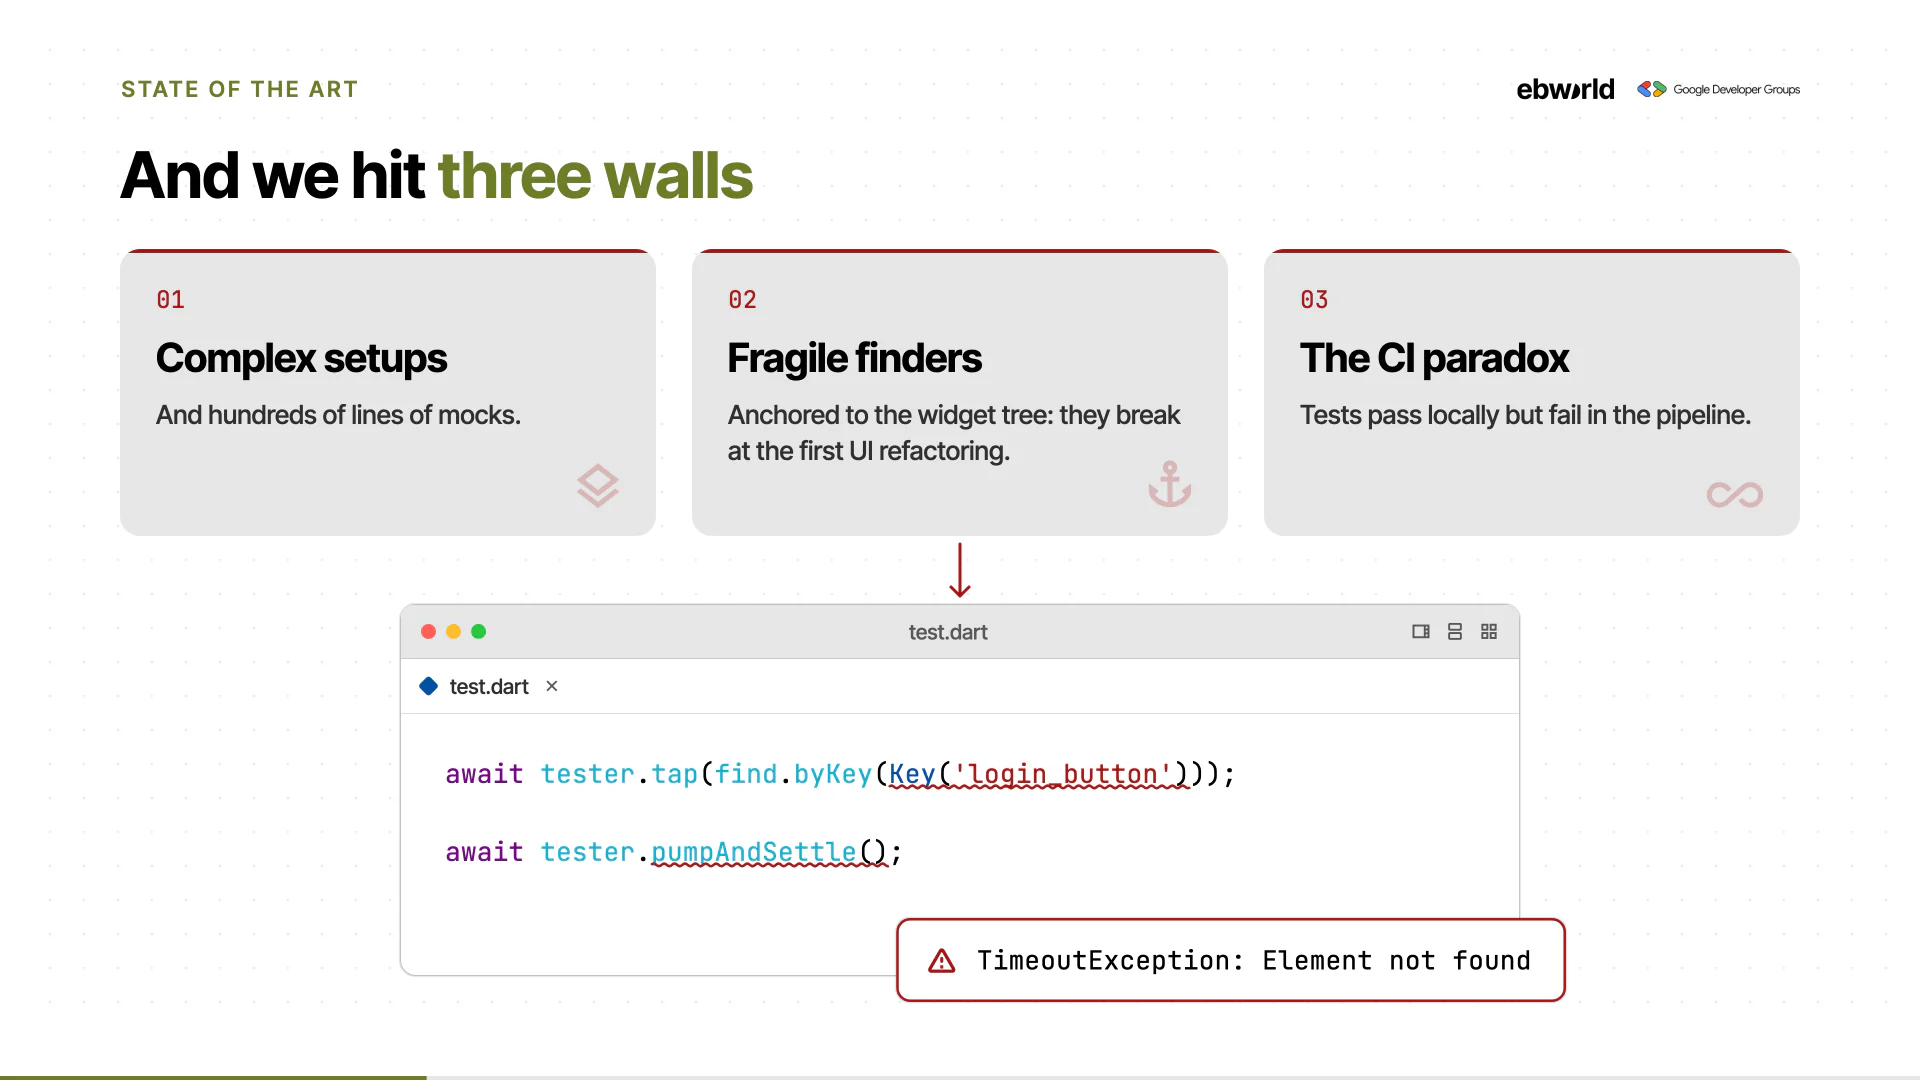
Task: Click the layers icon on Complex setups card
Action: 598,486
